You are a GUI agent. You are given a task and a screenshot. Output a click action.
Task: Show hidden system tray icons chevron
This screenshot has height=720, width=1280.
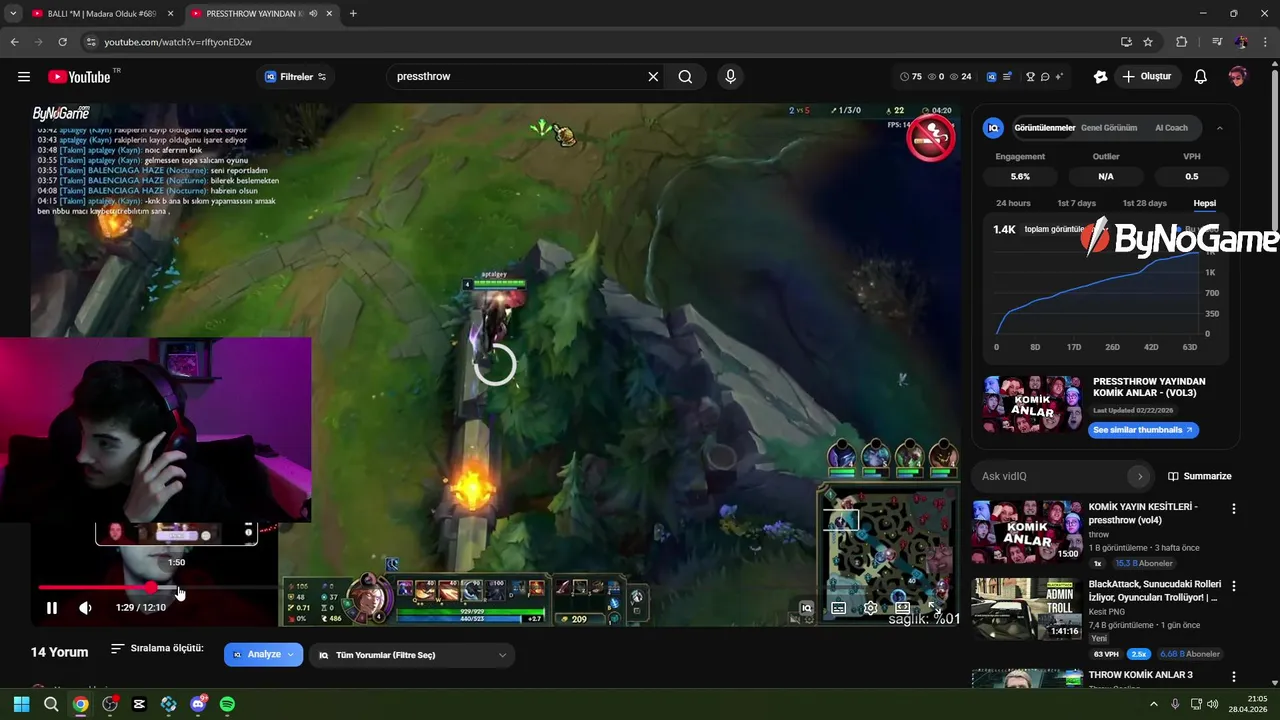[x=1154, y=704]
